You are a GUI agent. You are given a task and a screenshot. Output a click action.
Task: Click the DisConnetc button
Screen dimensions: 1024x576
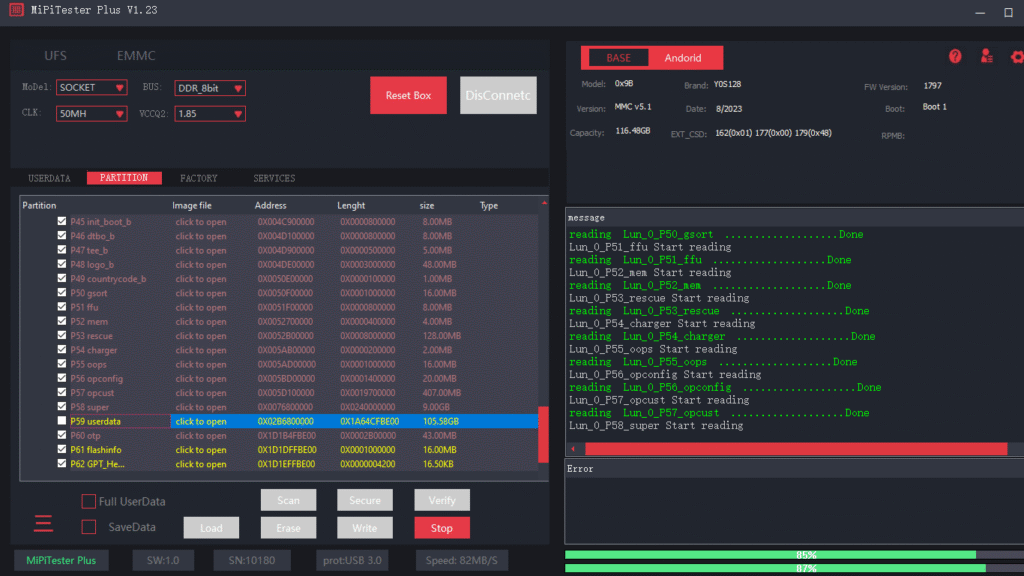(x=498, y=94)
